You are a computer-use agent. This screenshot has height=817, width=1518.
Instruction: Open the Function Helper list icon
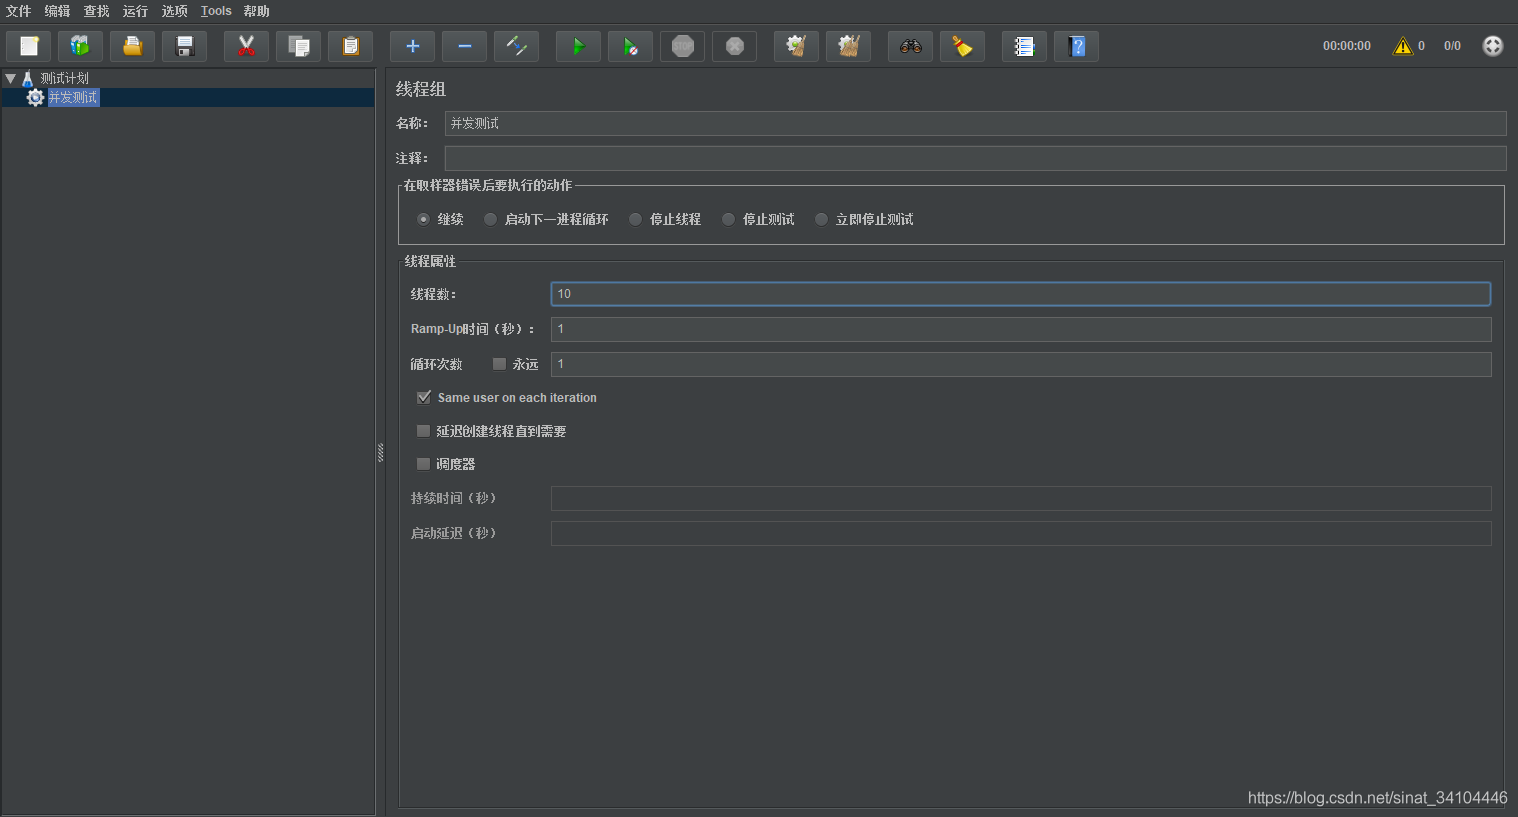click(1024, 46)
